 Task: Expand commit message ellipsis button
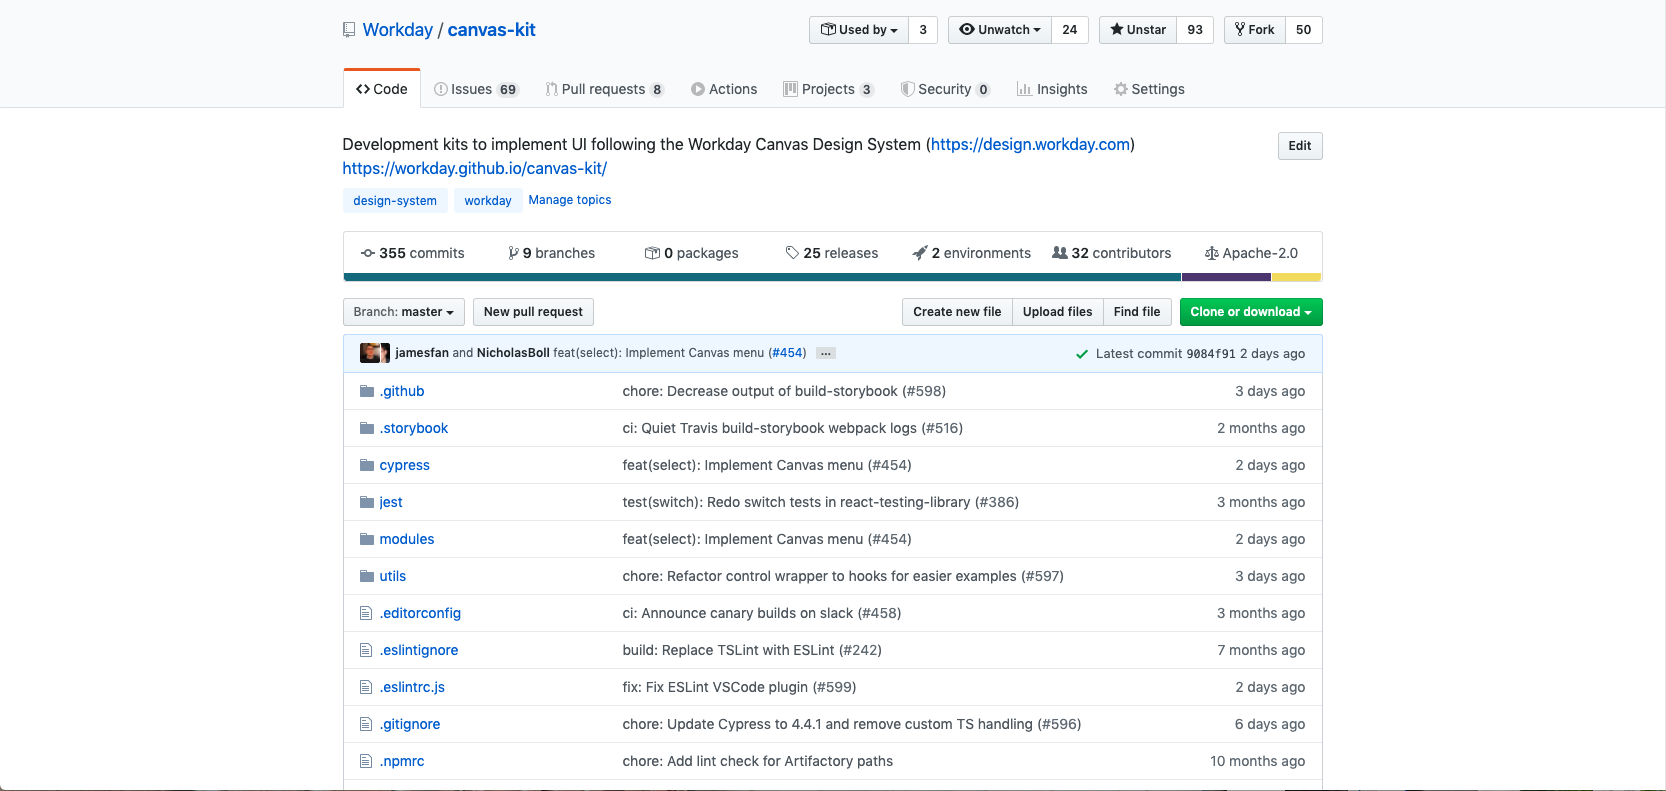click(x=826, y=353)
